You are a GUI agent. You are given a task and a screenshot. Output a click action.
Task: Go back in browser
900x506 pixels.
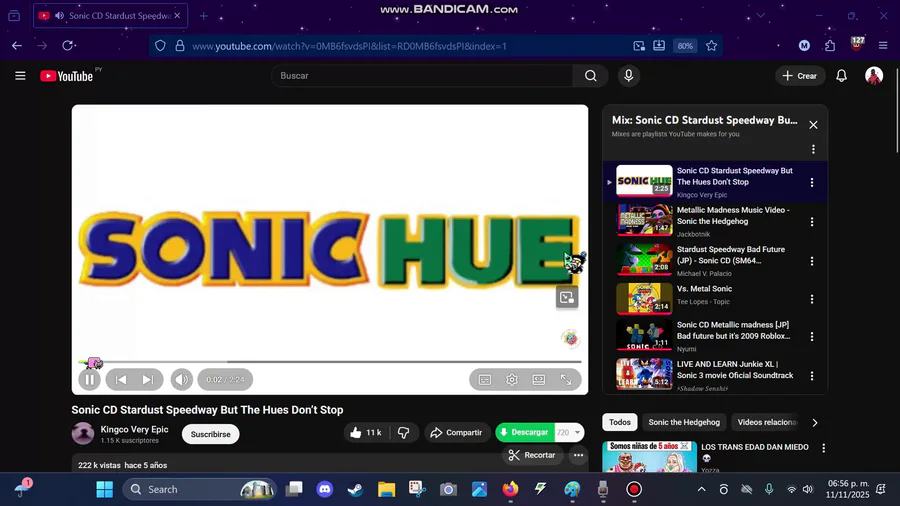(17, 46)
